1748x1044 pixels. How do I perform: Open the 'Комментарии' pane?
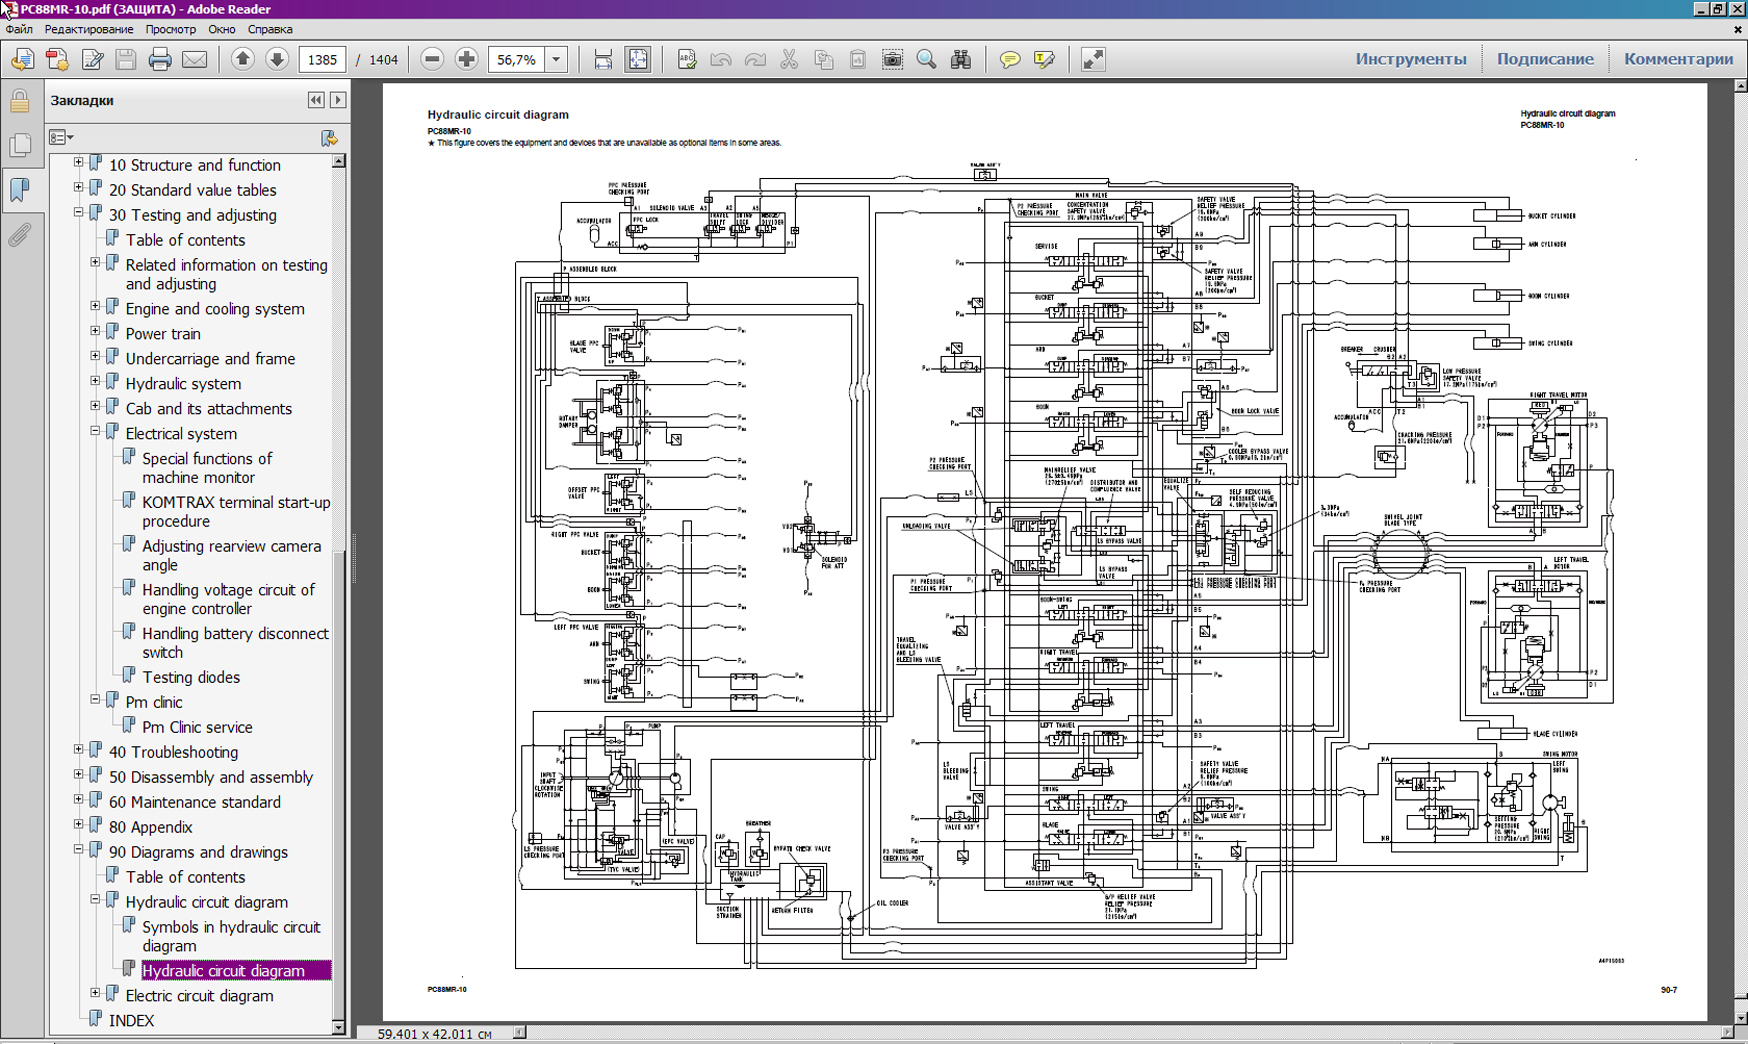(1678, 59)
